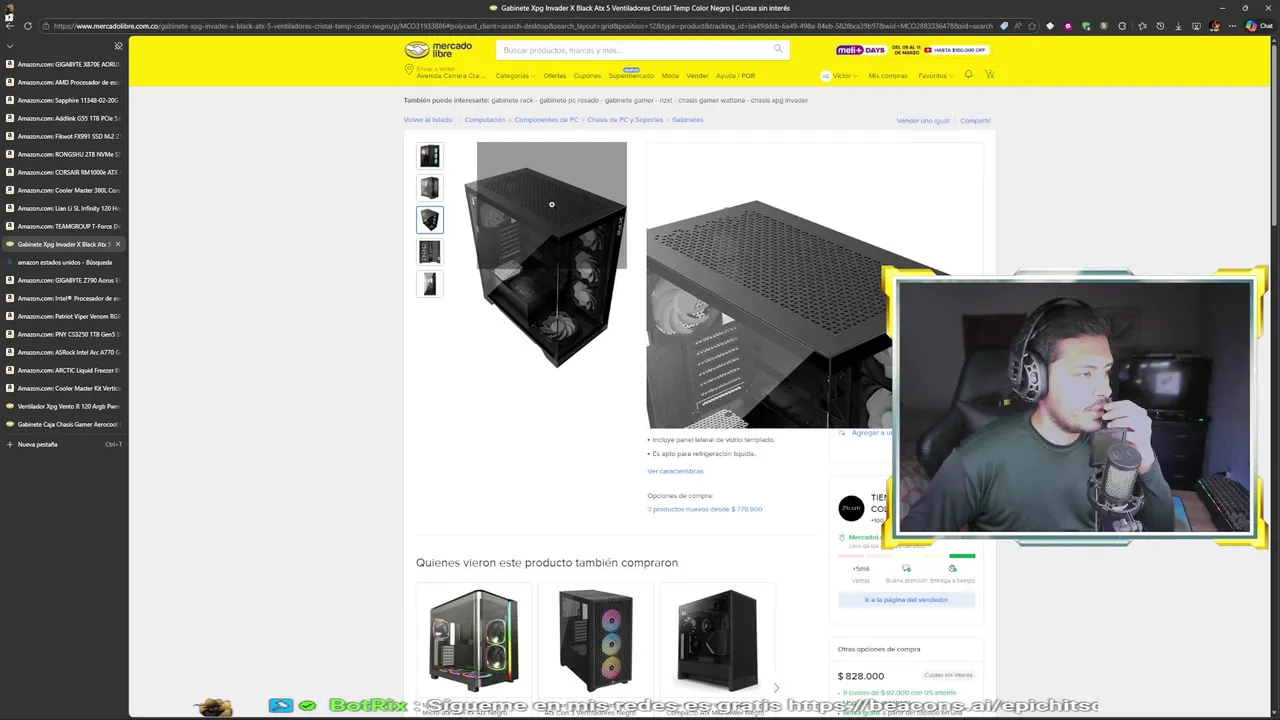Image resolution: width=1280 pixels, height=720 pixels.
Task: Open a new tab with Nueva pestaña
Action: click(x=63, y=444)
